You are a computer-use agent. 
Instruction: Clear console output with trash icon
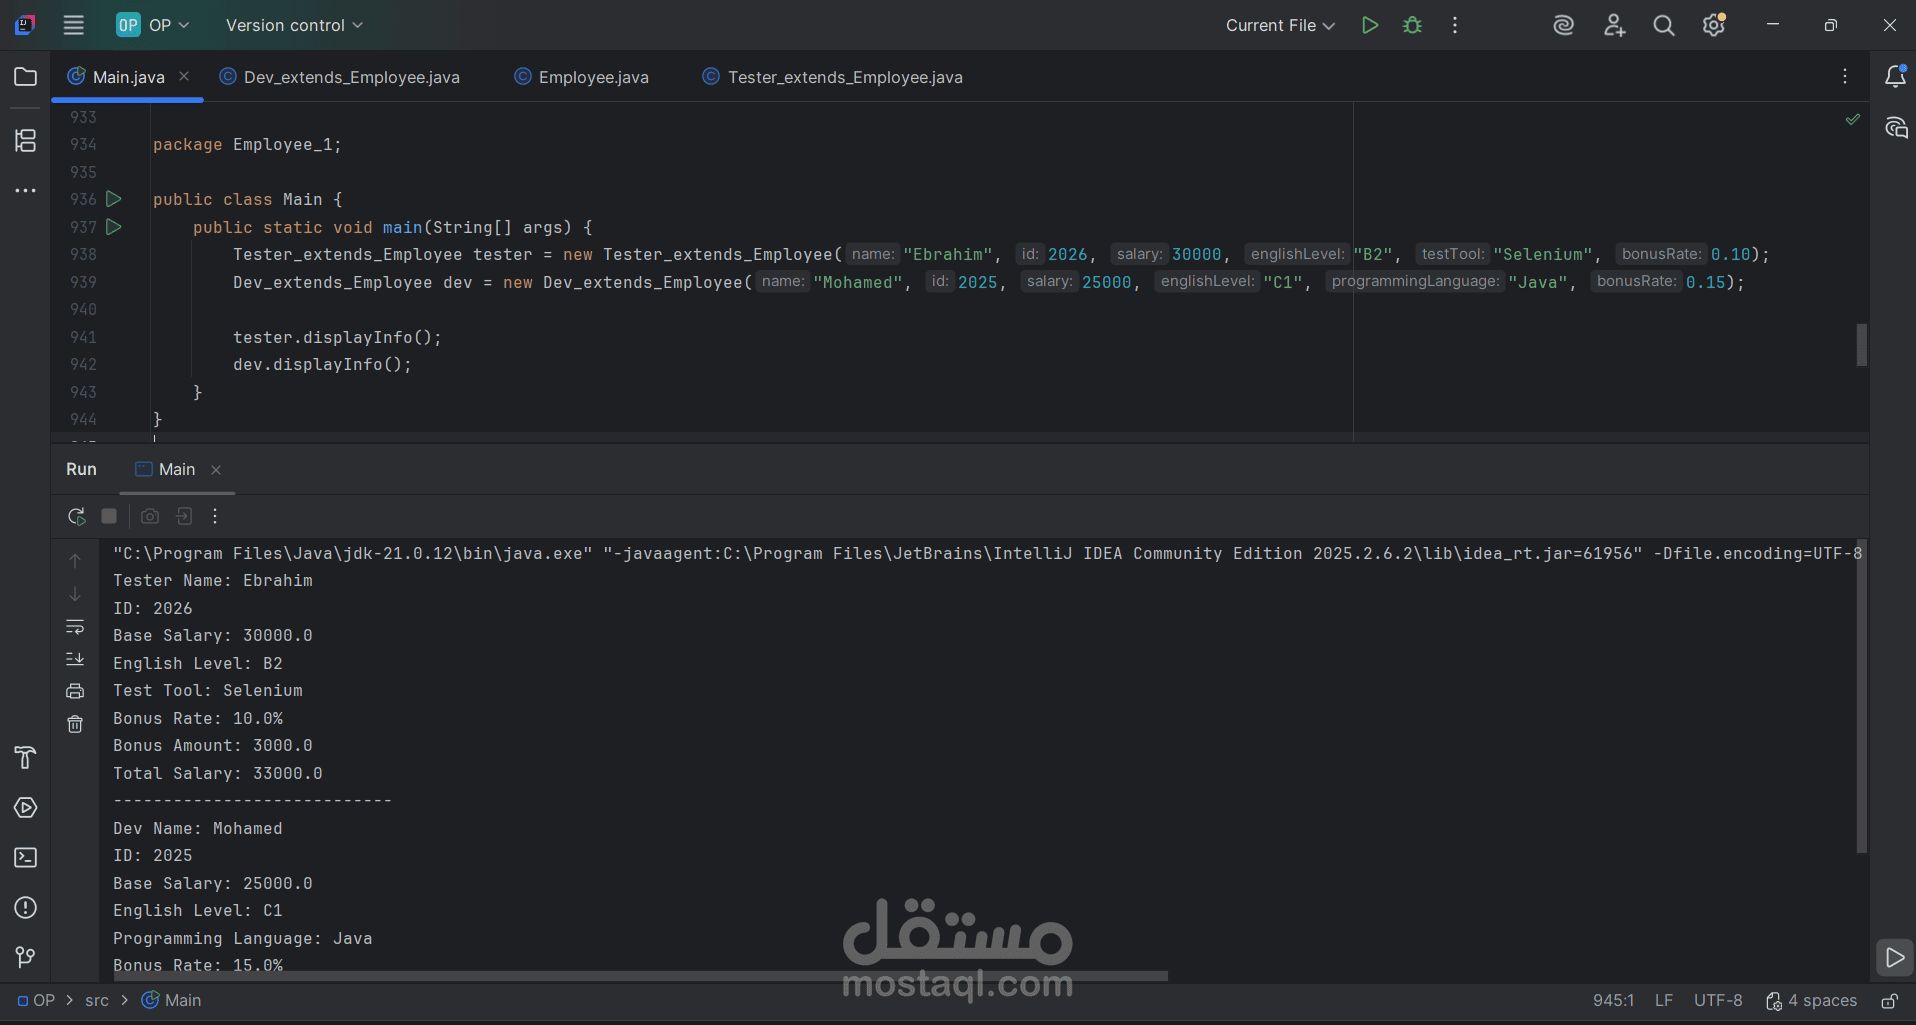coord(75,724)
